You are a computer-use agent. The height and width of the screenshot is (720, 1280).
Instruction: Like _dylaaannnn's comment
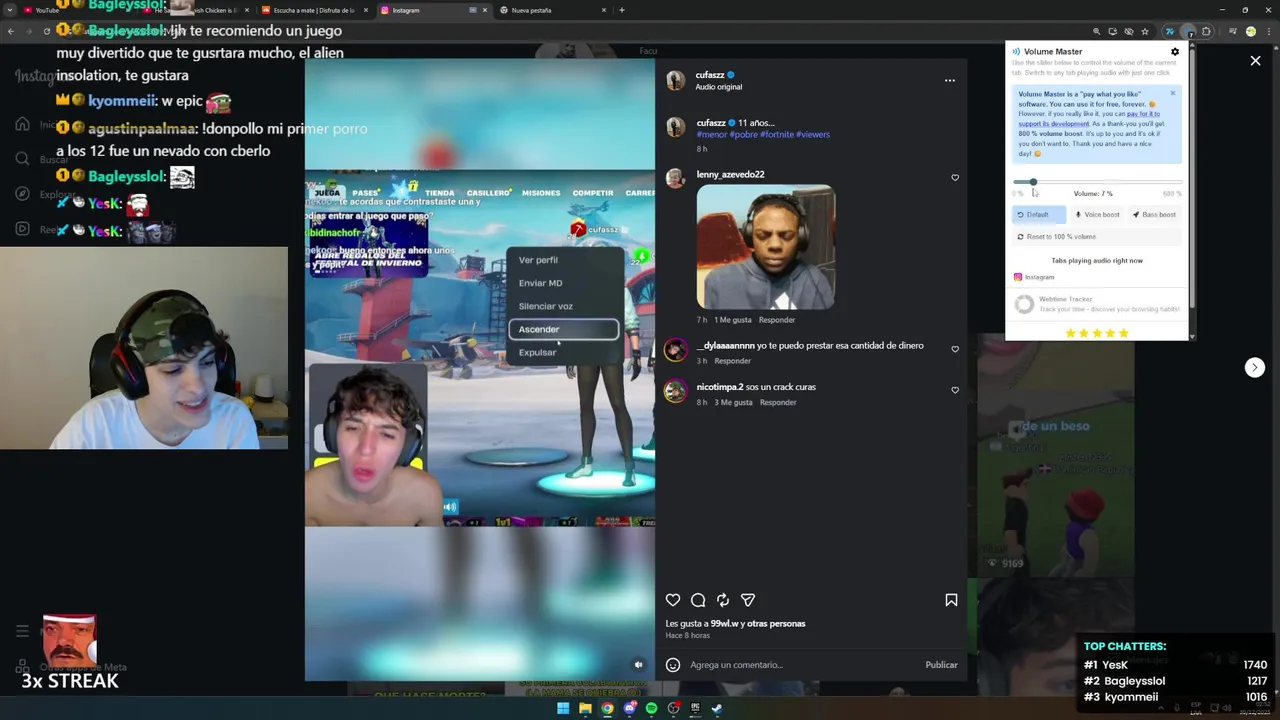[x=955, y=349]
